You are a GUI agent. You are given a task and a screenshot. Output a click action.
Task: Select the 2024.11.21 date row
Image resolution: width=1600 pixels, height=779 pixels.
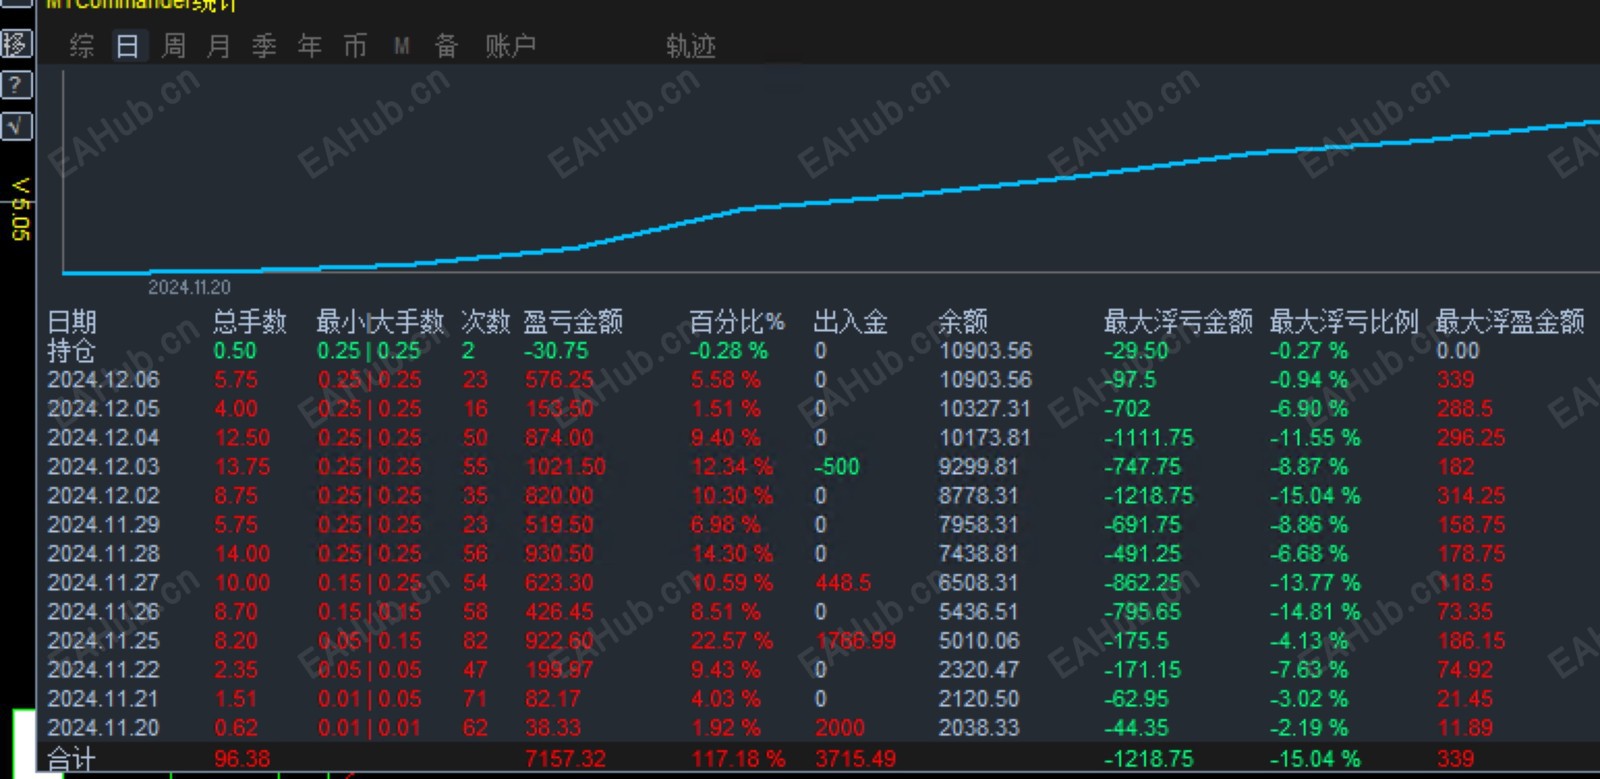pos(104,699)
